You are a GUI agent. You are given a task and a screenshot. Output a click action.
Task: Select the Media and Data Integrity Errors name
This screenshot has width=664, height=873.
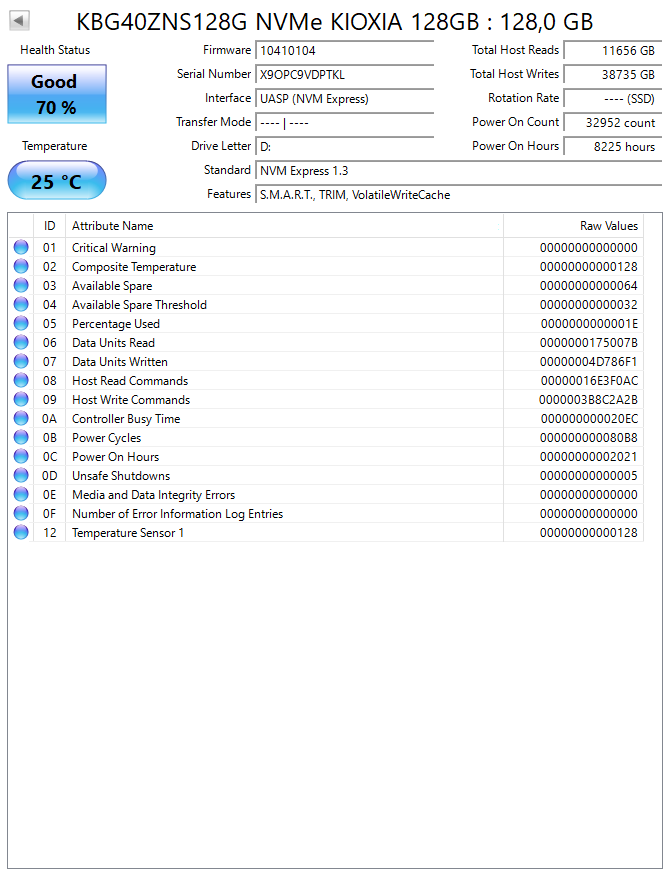(154, 494)
